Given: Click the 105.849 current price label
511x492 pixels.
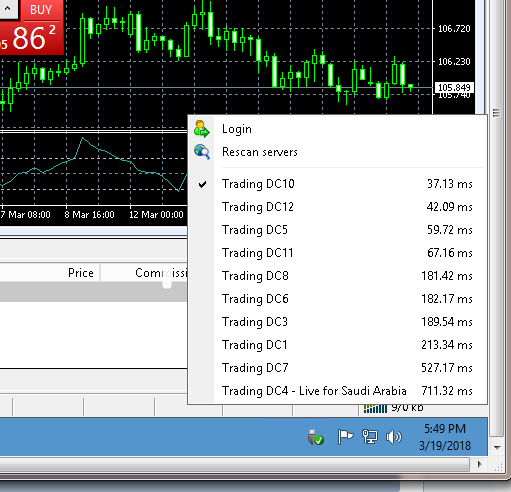Looking at the screenshot, I should coord(454,88).
